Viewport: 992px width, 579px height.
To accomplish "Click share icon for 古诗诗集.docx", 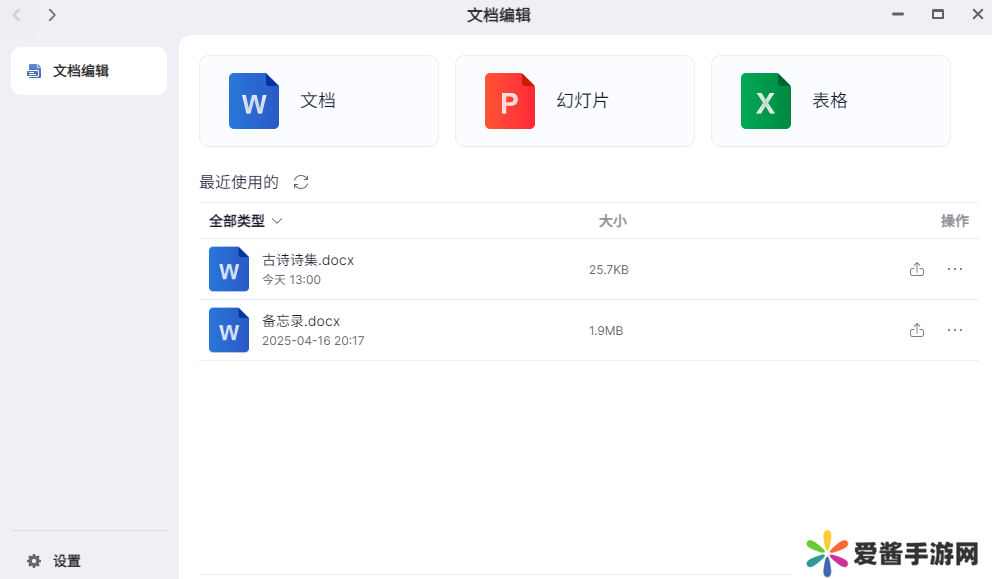I will click(917, 269).
